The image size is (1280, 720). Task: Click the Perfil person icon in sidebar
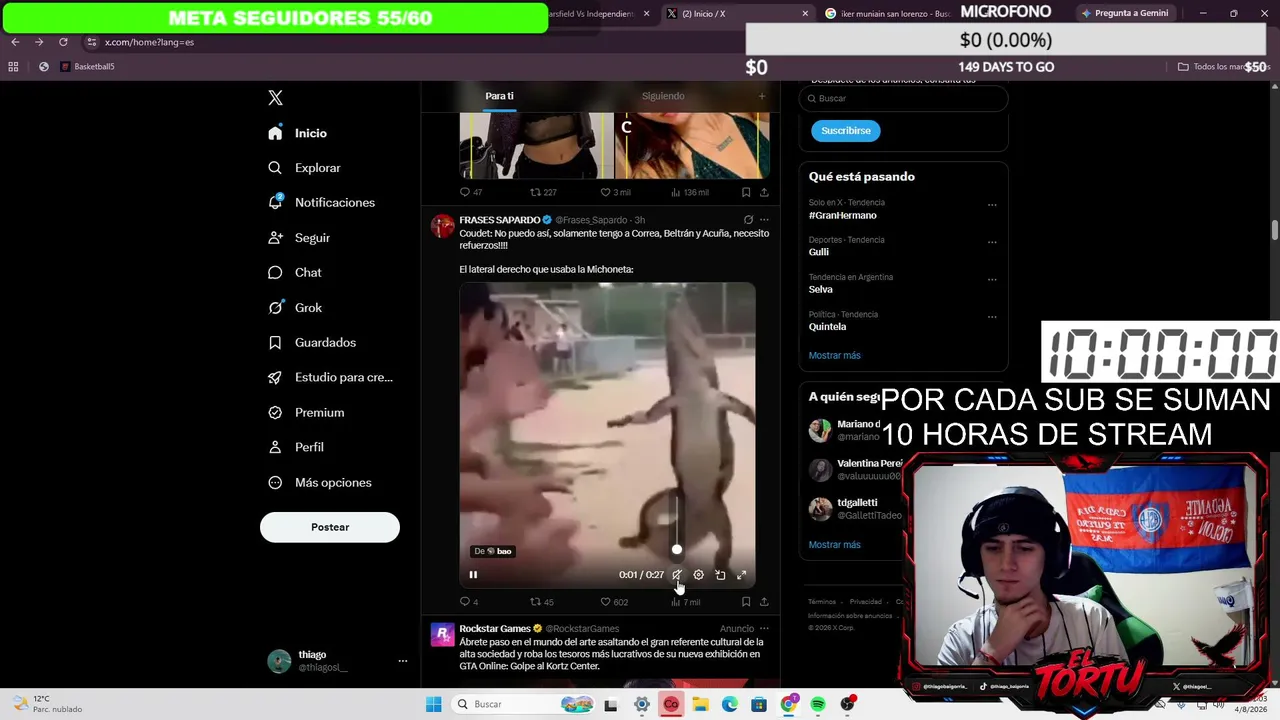pos(275,447)
